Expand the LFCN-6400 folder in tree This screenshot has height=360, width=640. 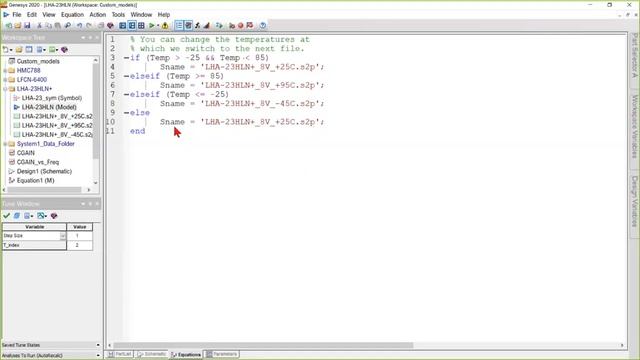(5, 80)
